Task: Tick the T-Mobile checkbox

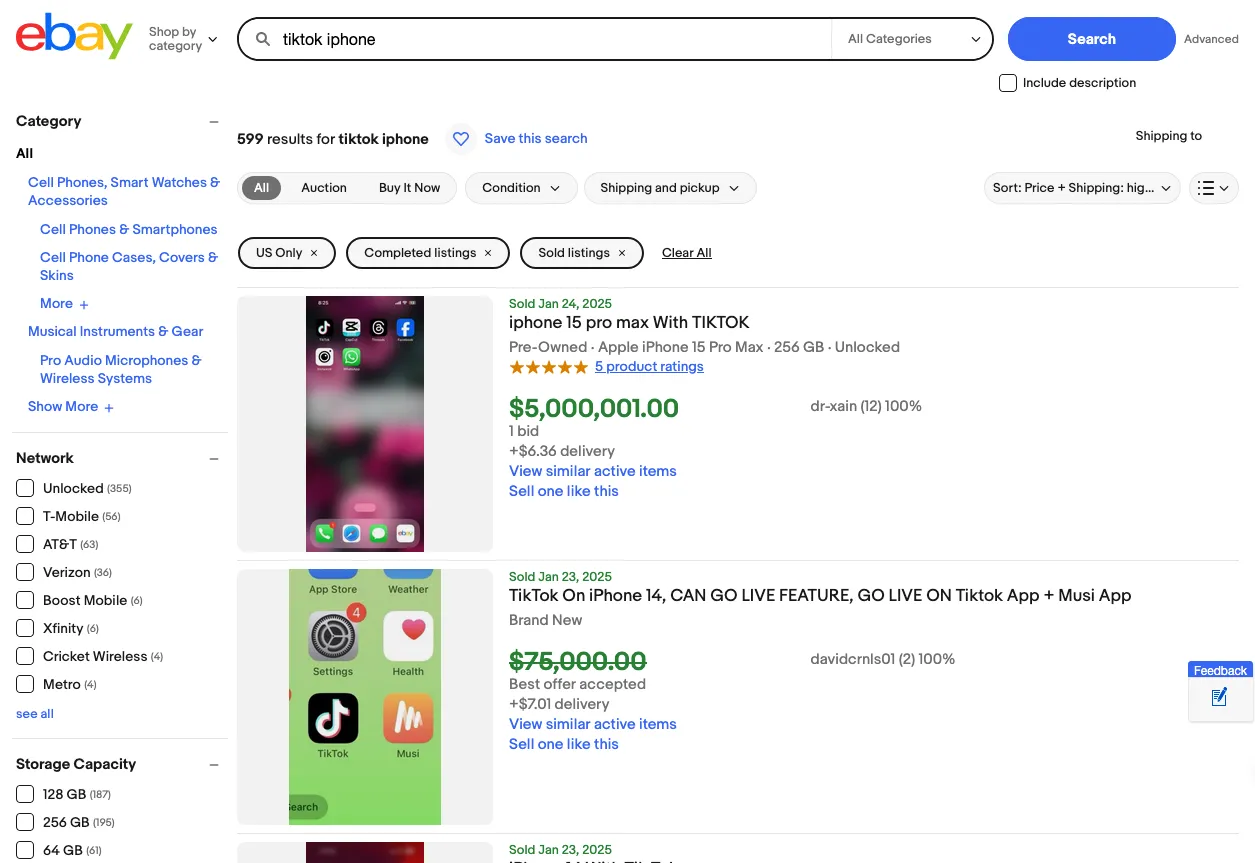Action: (x=25, y=516)
